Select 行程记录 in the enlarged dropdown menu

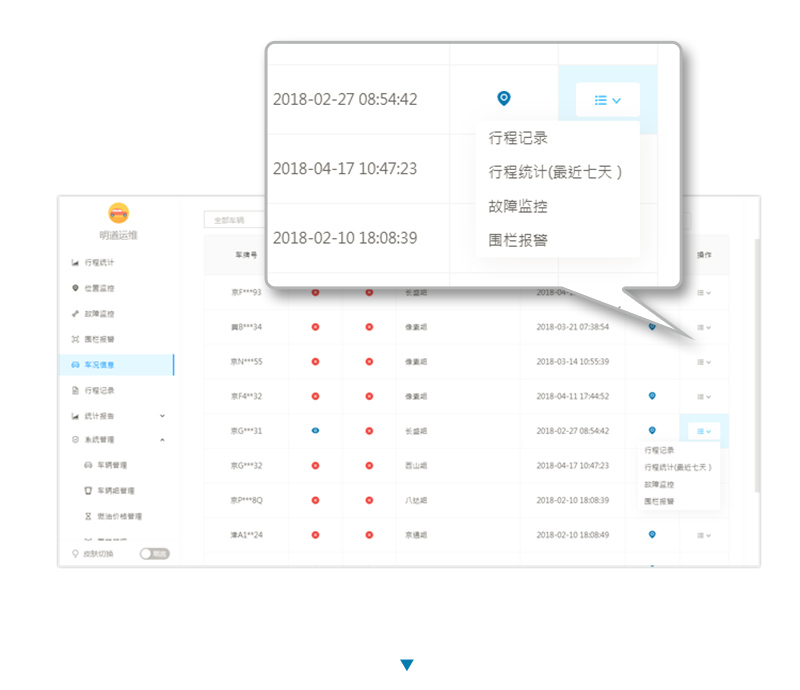tap(518, 138)
